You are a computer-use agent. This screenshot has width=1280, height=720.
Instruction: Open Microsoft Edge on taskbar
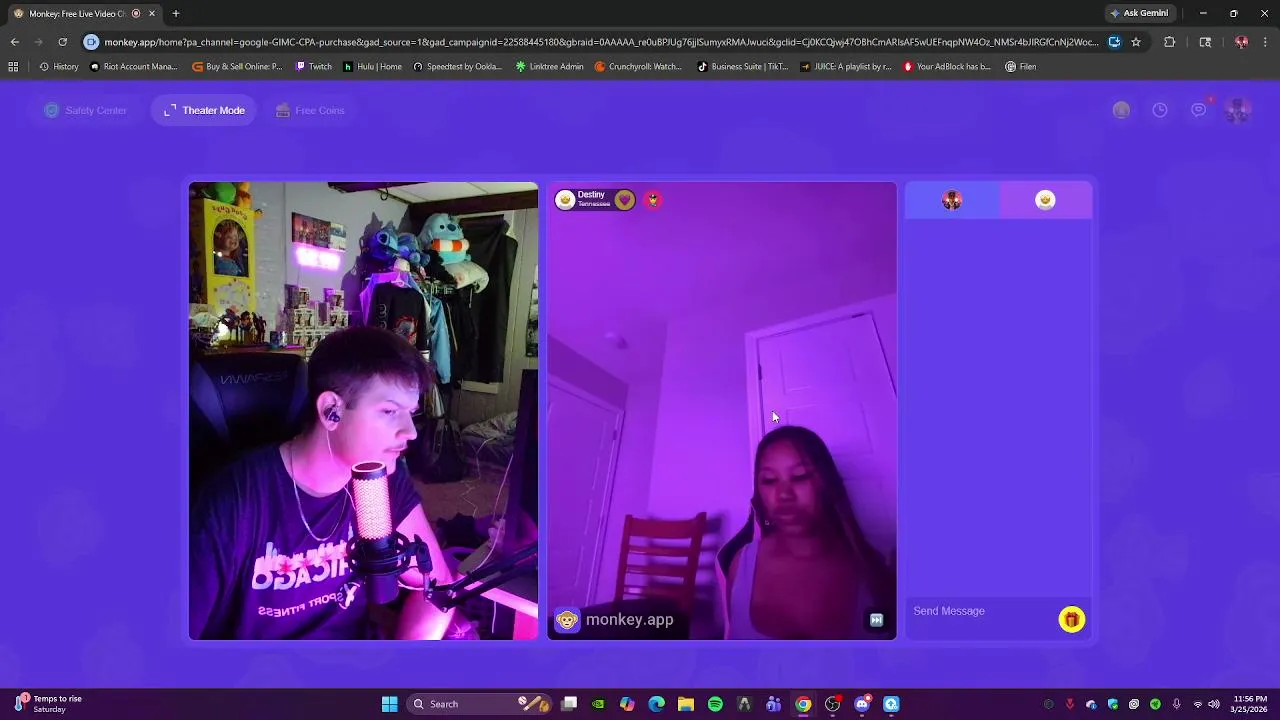[x=656, y=704]
